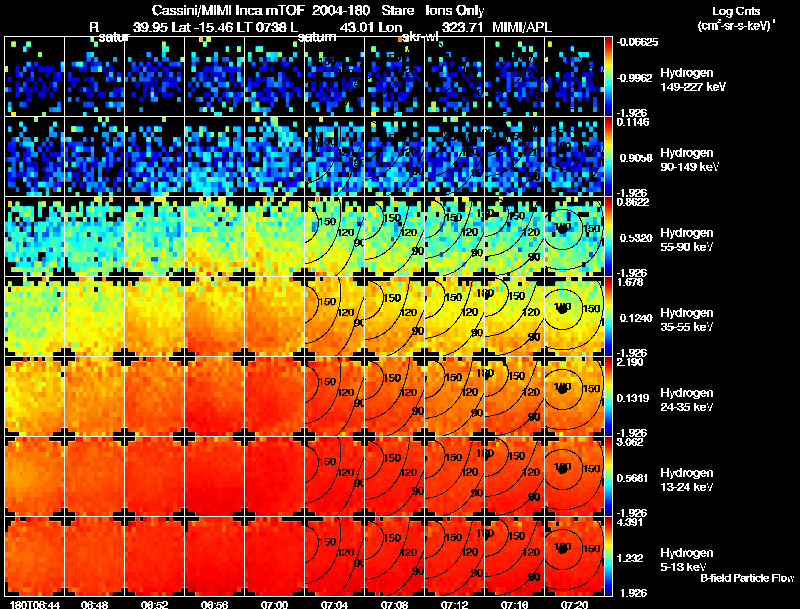
Task: Click the "07:04" time axis label
Action: pyautogui.click(x=335, y=605)
